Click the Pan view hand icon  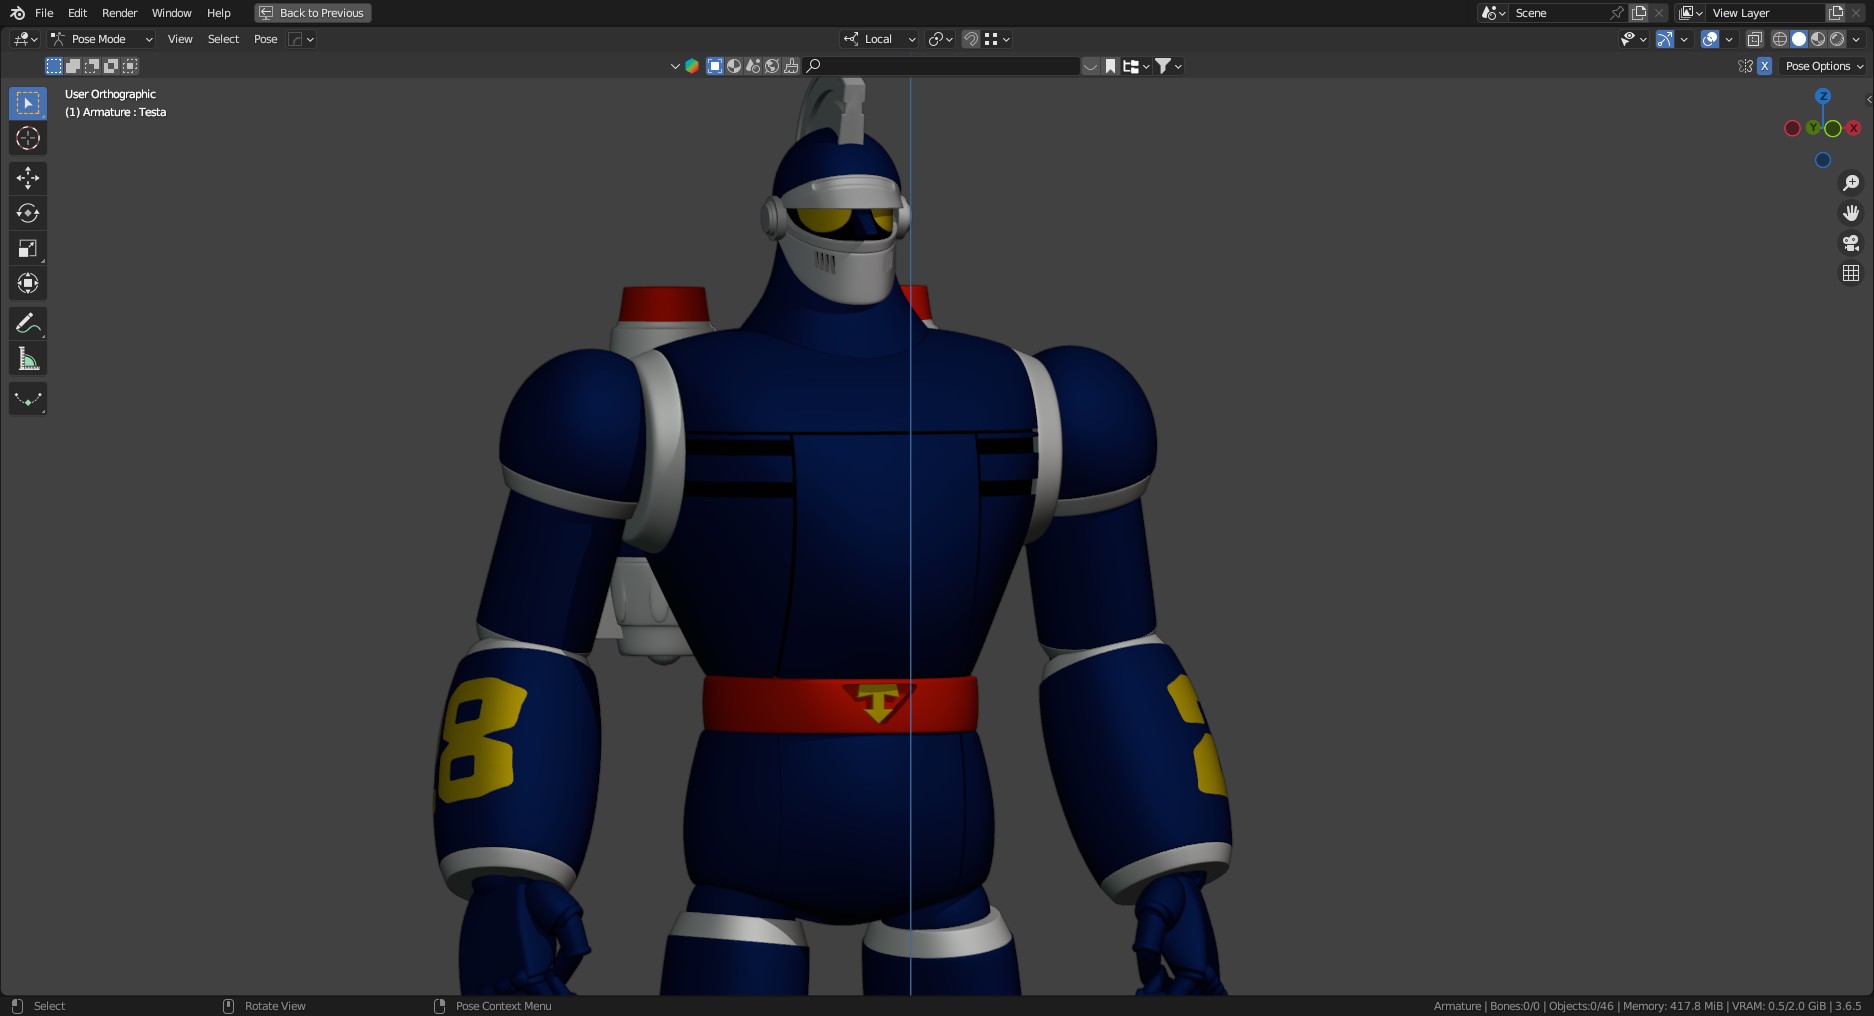pyautogui.click(x=1851, y=213)
